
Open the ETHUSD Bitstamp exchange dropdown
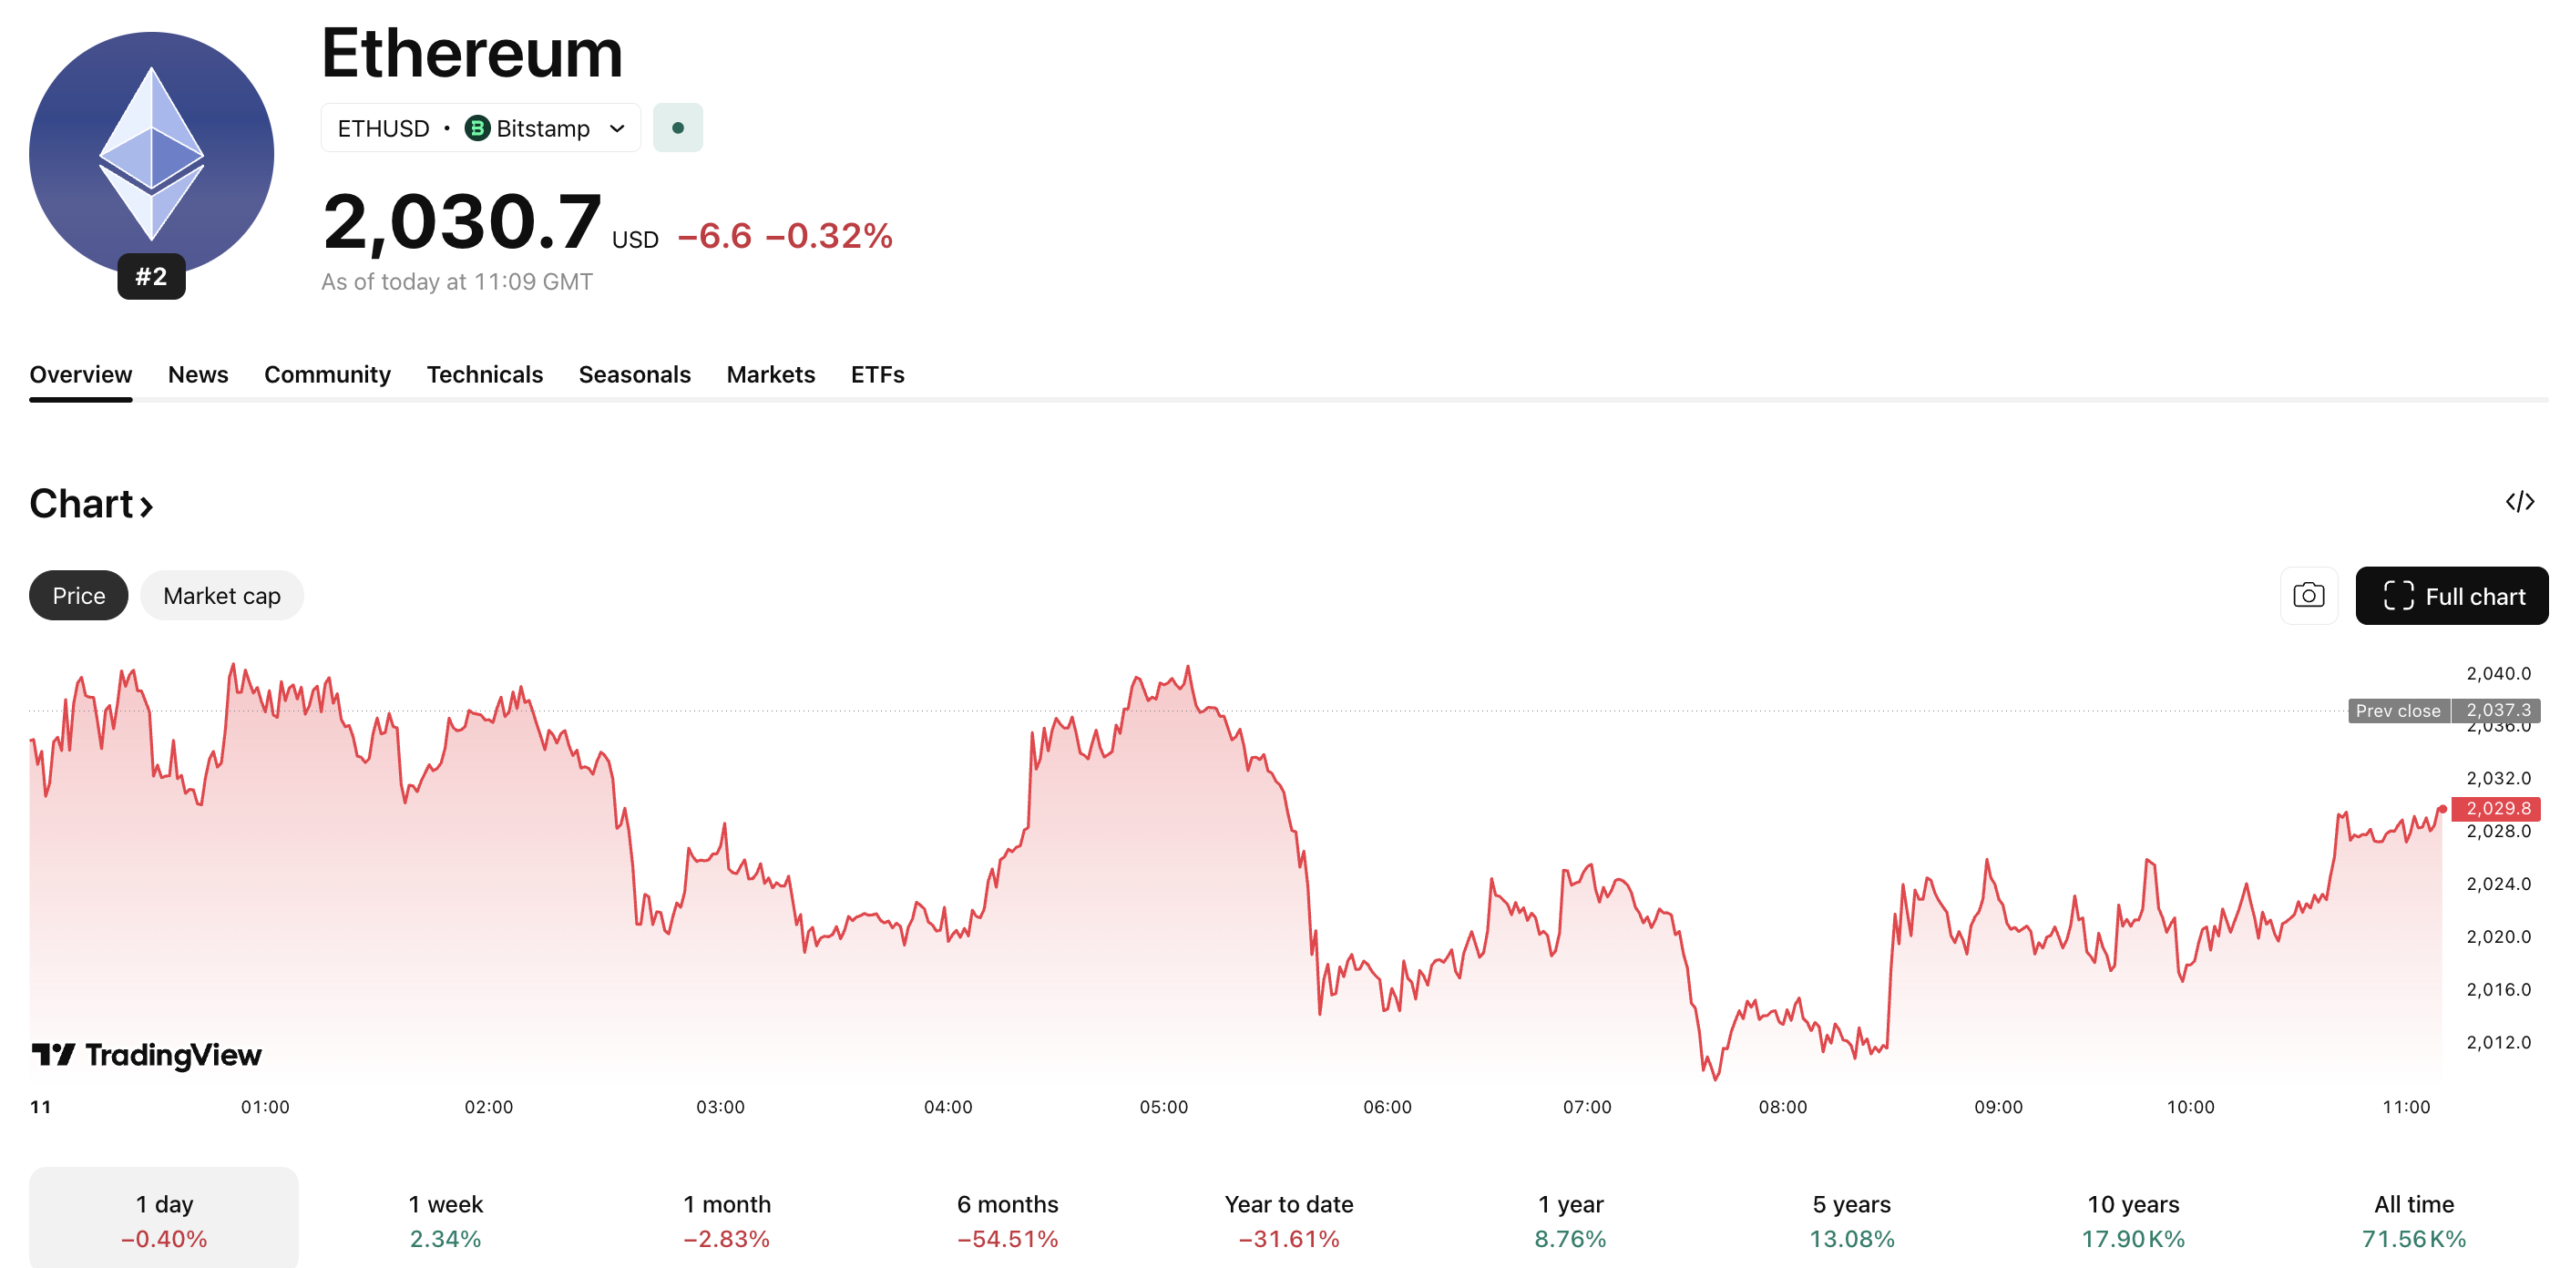point(480,128)
